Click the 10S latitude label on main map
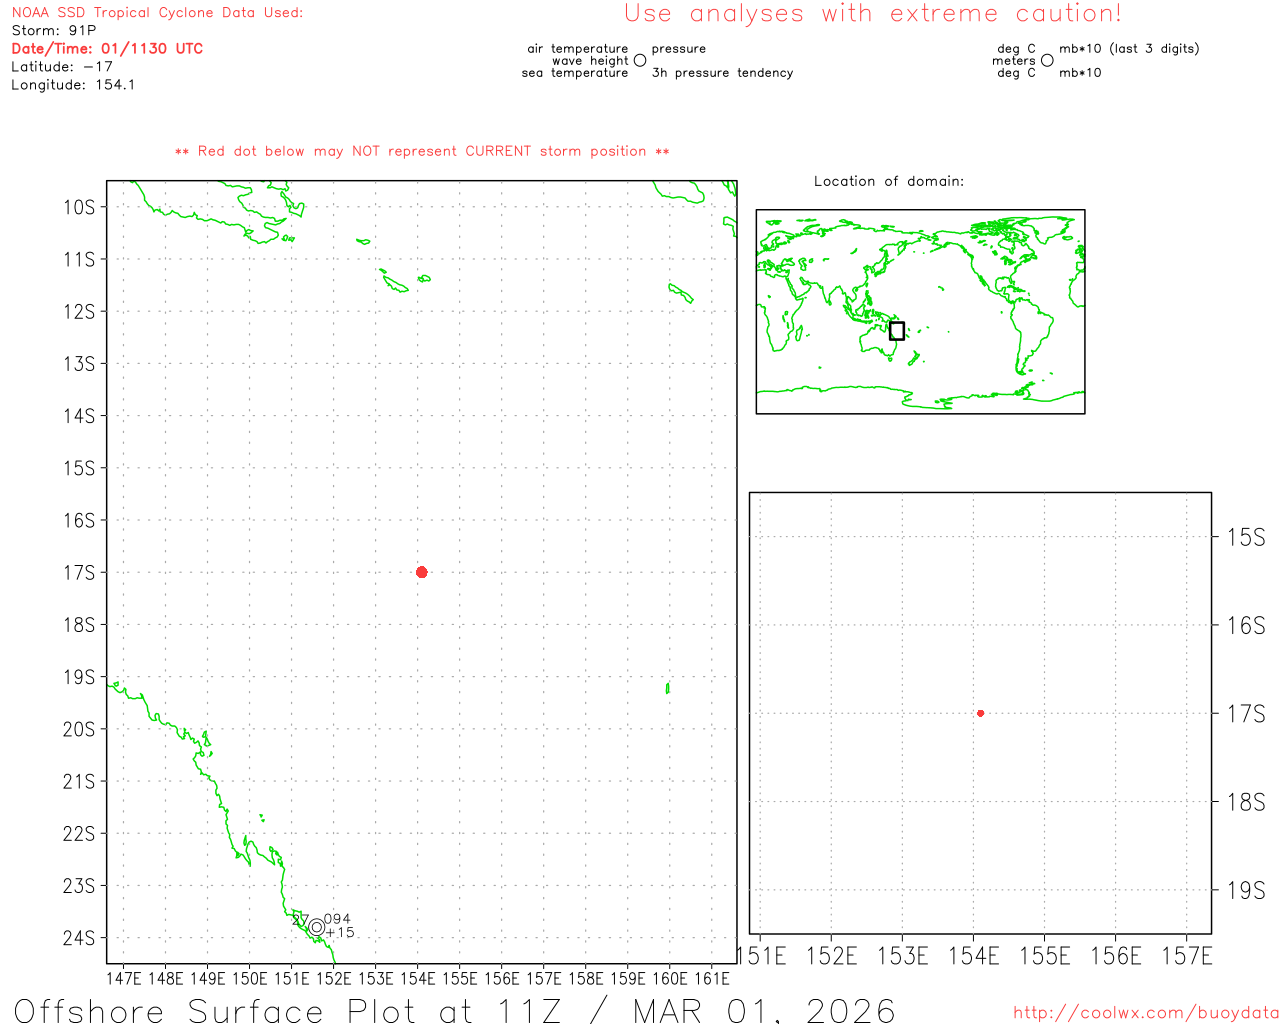The image size is (1280, 1024). (79, 207)
